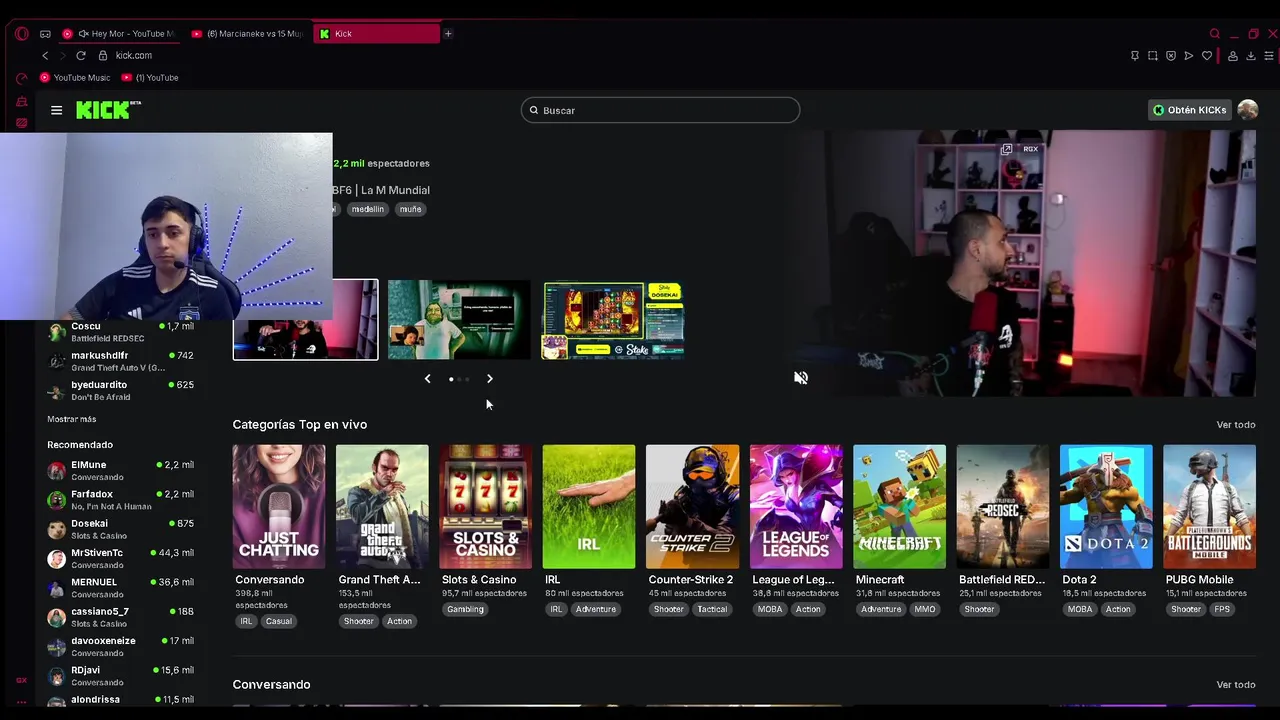The image size is (1280, 720).
Task: Open the ad blocker shield icon
Action: click(1171, 56)
